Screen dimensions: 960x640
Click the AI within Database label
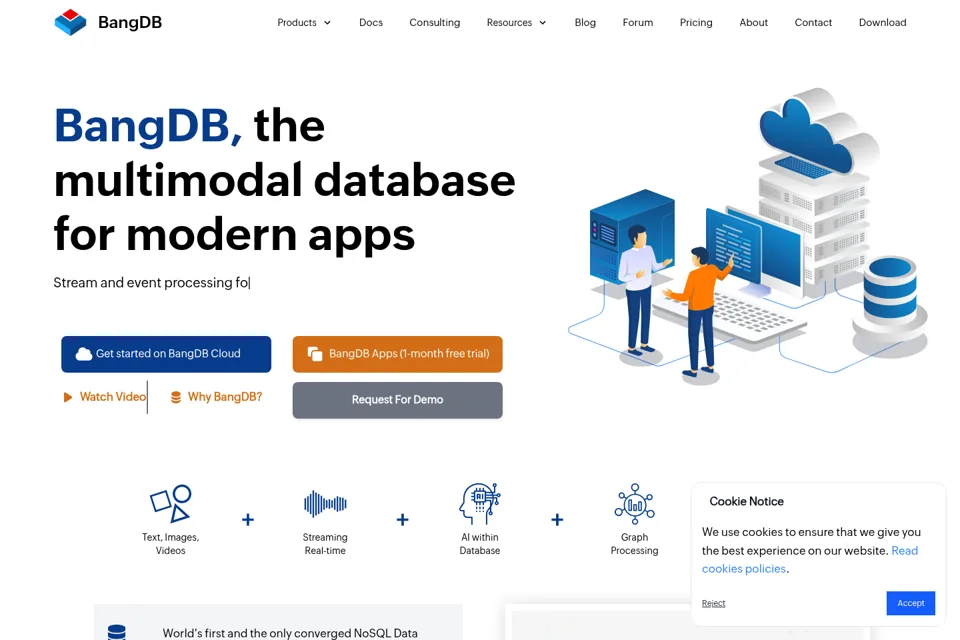point(480,544)
